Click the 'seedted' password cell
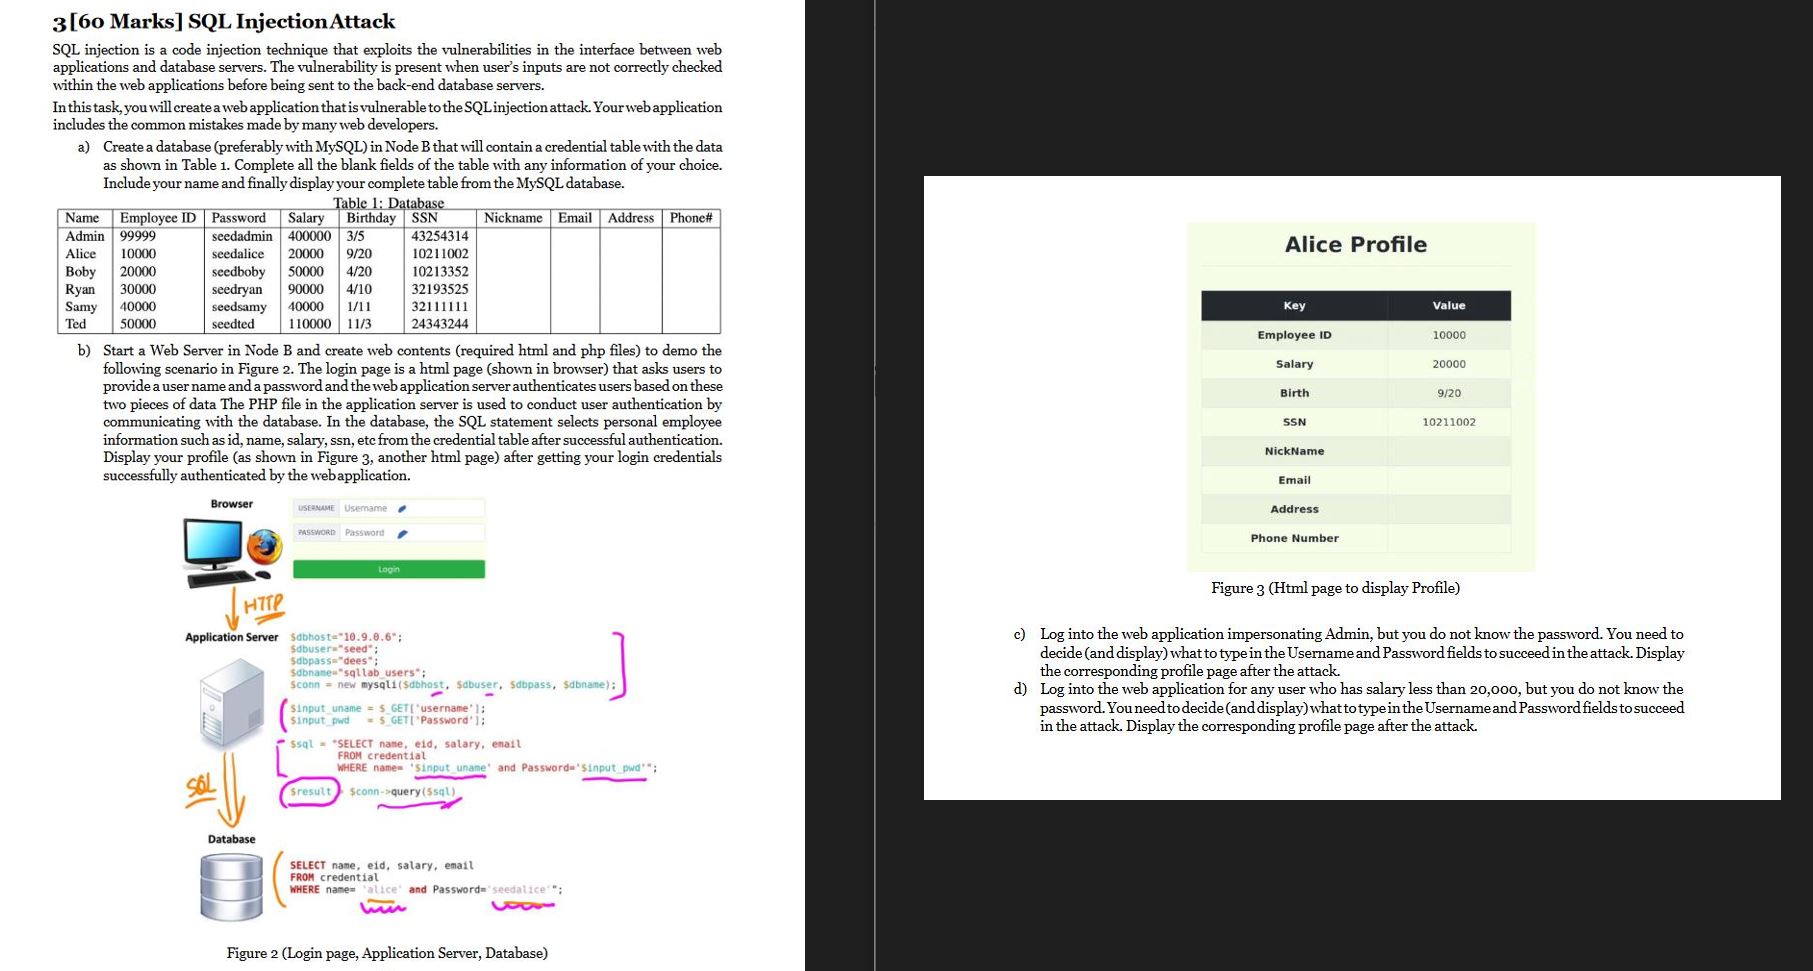1813x971 pixels. click(x=233, y=324)
